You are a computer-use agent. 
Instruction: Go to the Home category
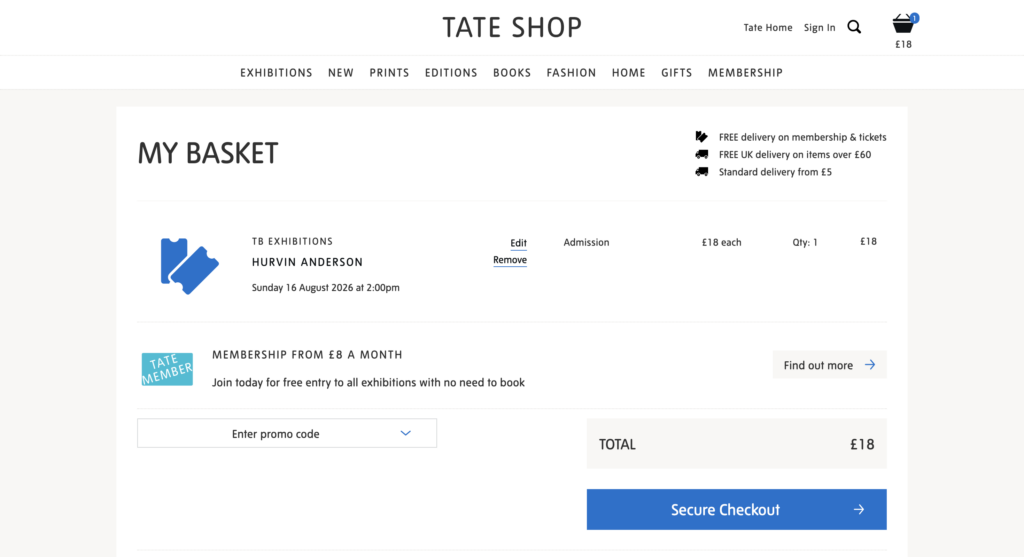629,72
